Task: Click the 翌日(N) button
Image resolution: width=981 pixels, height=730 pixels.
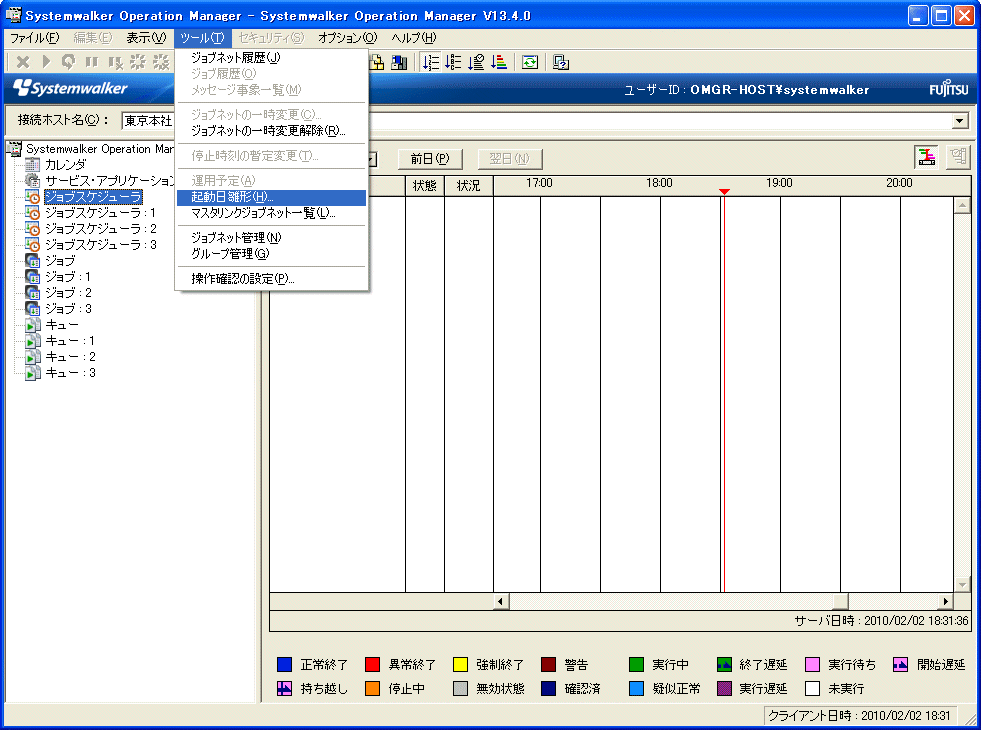Action: click(509, 159)
